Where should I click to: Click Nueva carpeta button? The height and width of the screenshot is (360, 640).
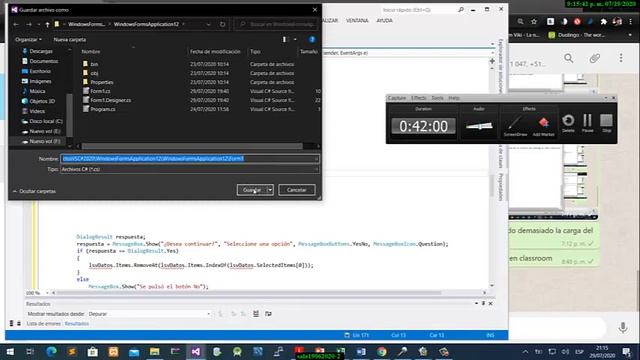[69, 40]
